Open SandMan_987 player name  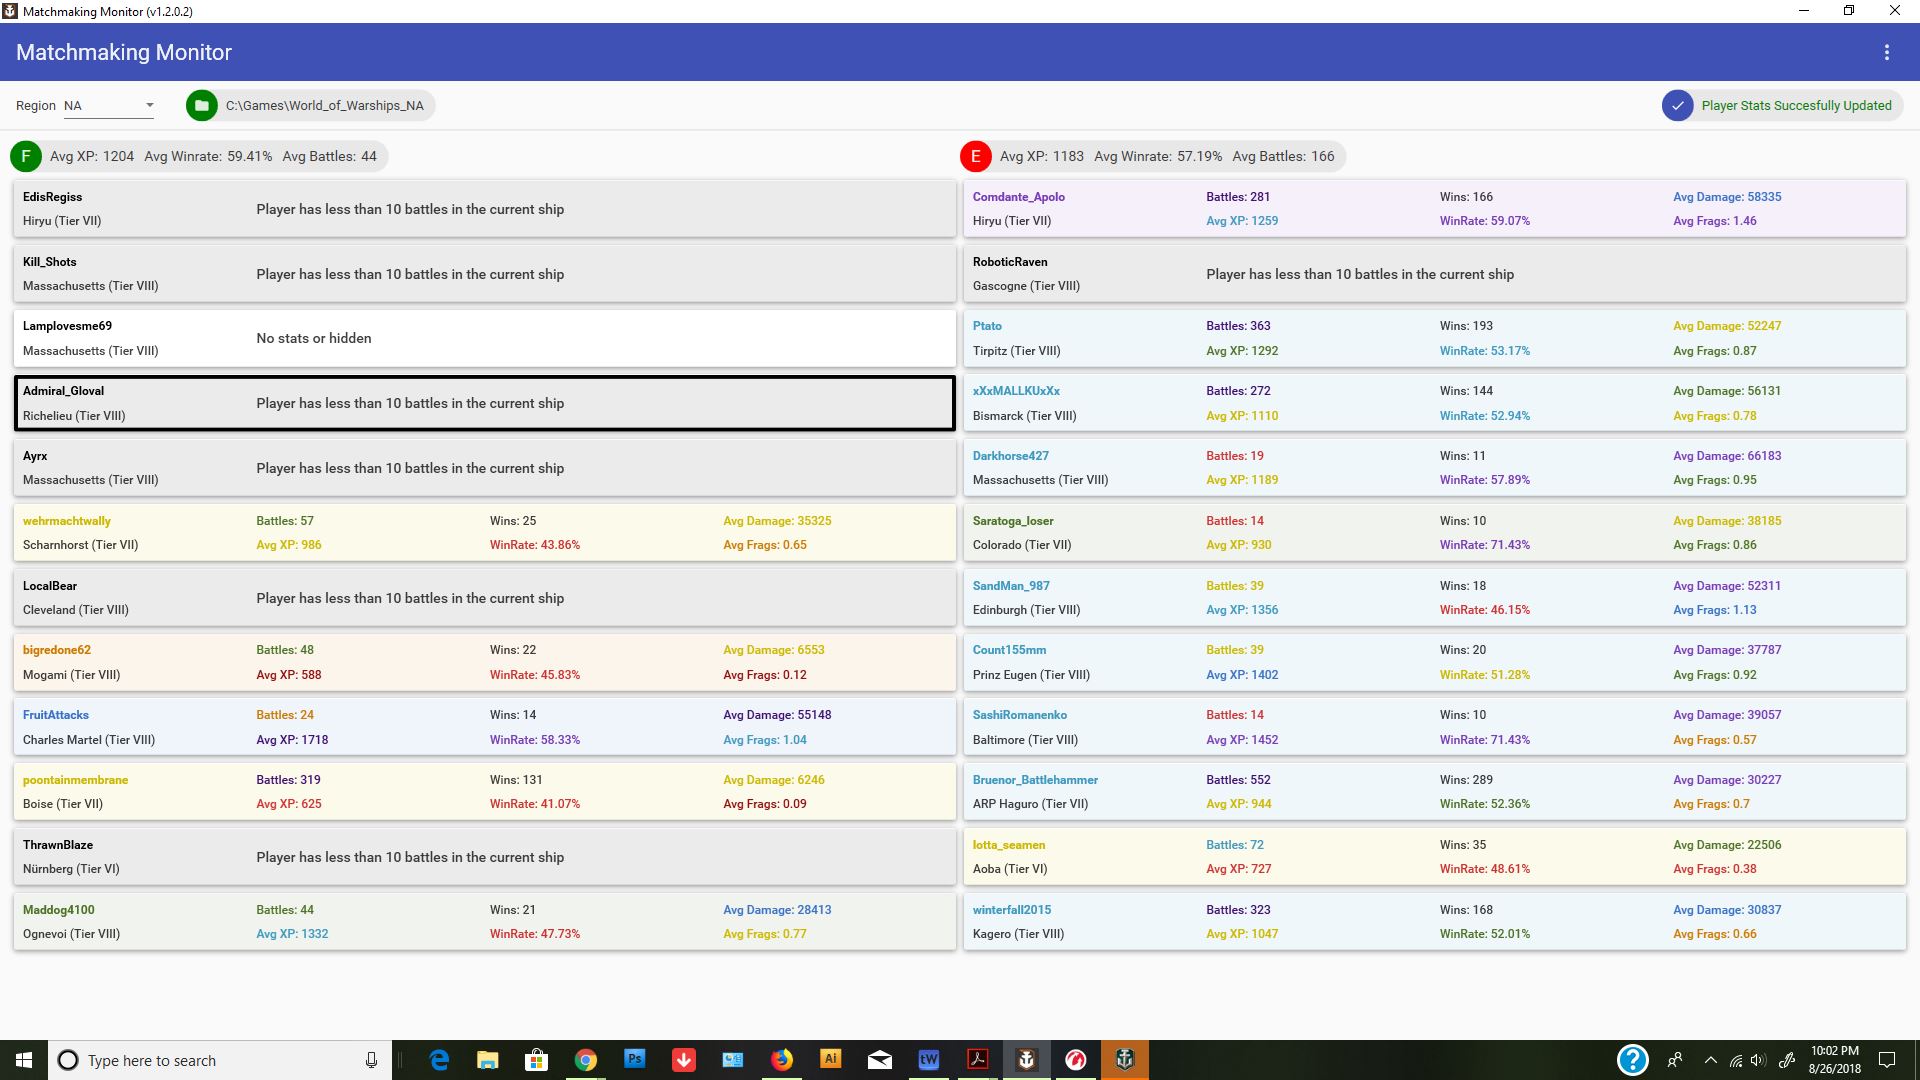tap(1011, 586)
